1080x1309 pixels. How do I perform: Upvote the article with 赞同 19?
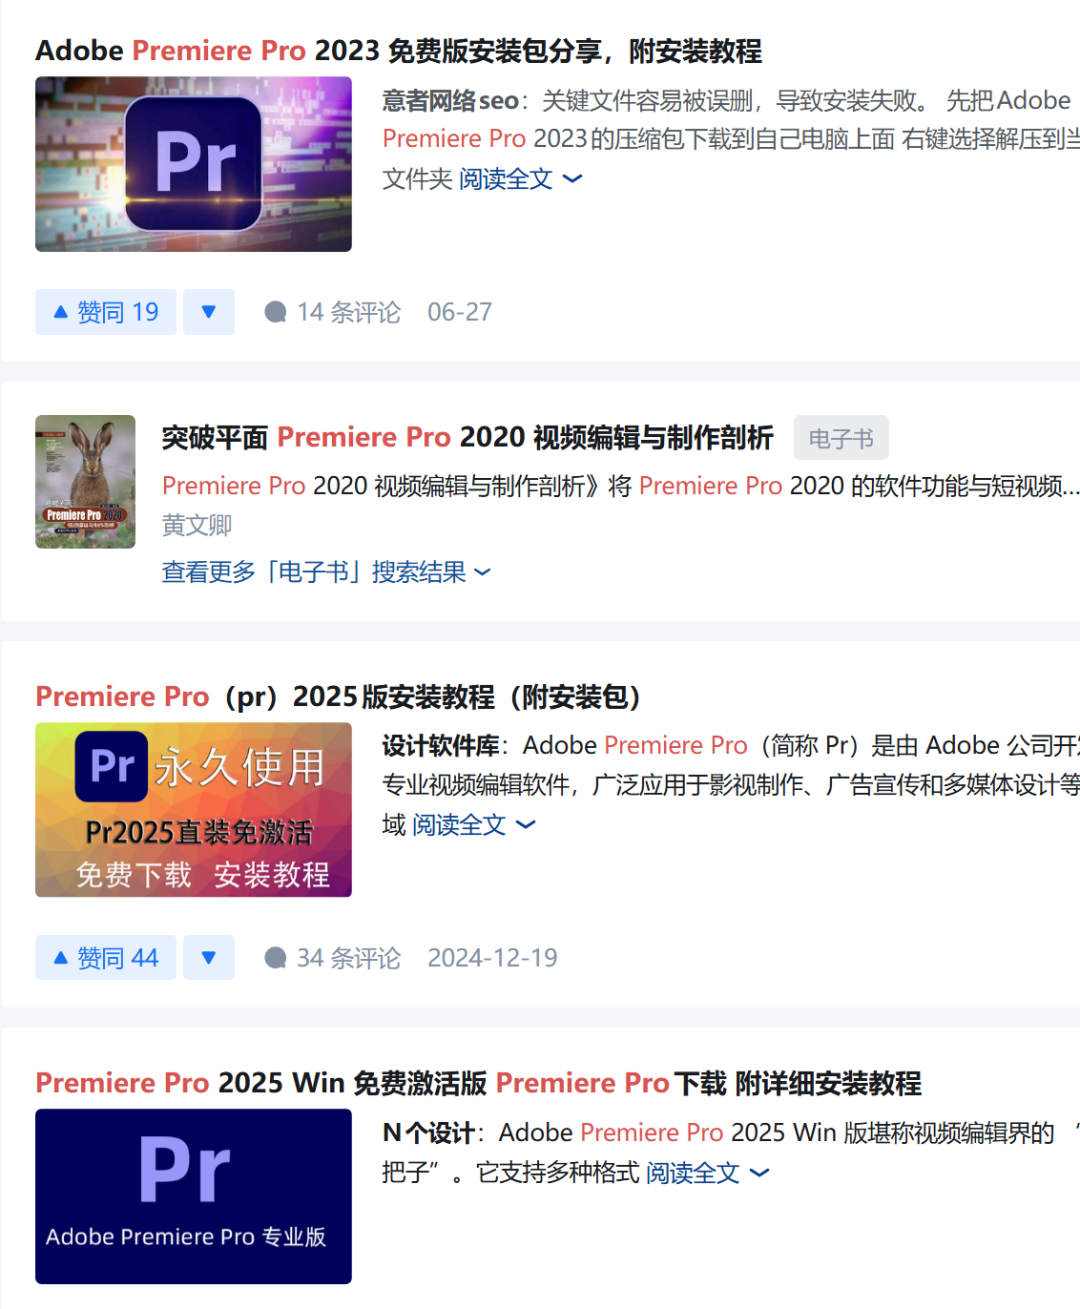106,312
